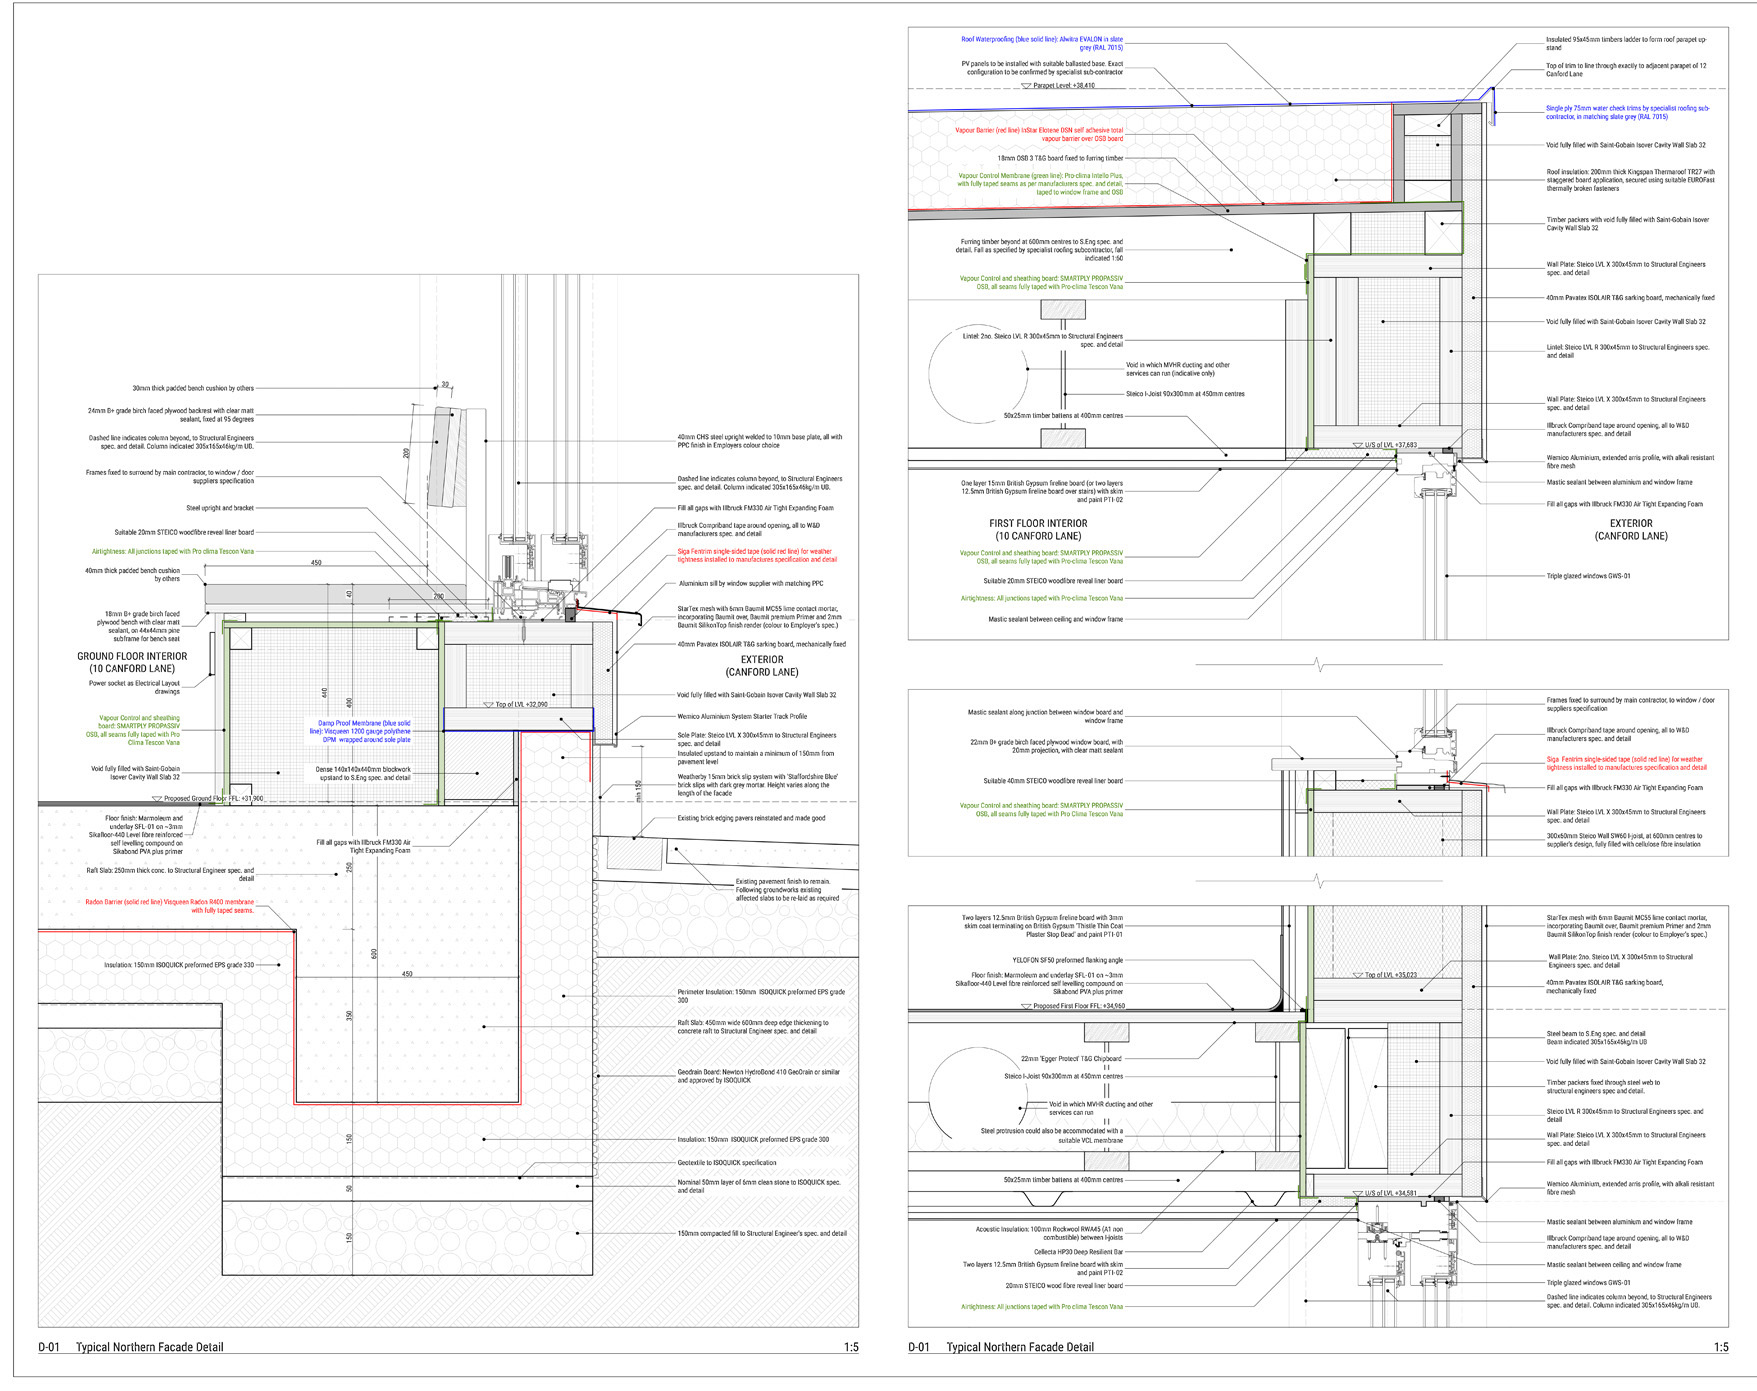The image size is (1757, 1391).
Task: Click the U/S of LVL +34,581 marker
Action: click(1390, 1193)
